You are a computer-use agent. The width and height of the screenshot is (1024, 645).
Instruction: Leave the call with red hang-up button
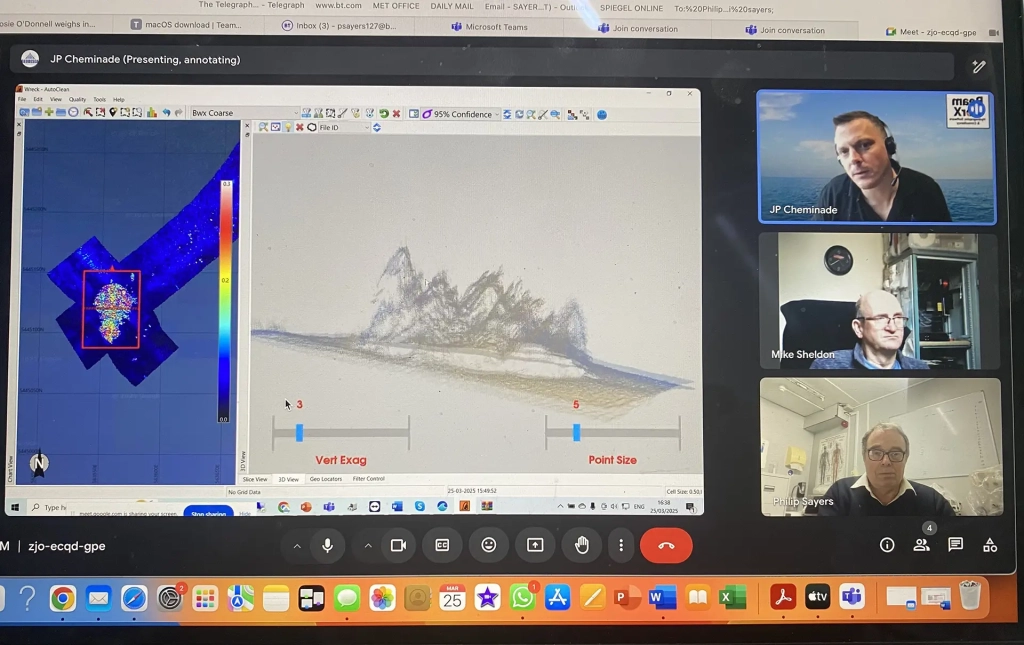coord(666,545)
